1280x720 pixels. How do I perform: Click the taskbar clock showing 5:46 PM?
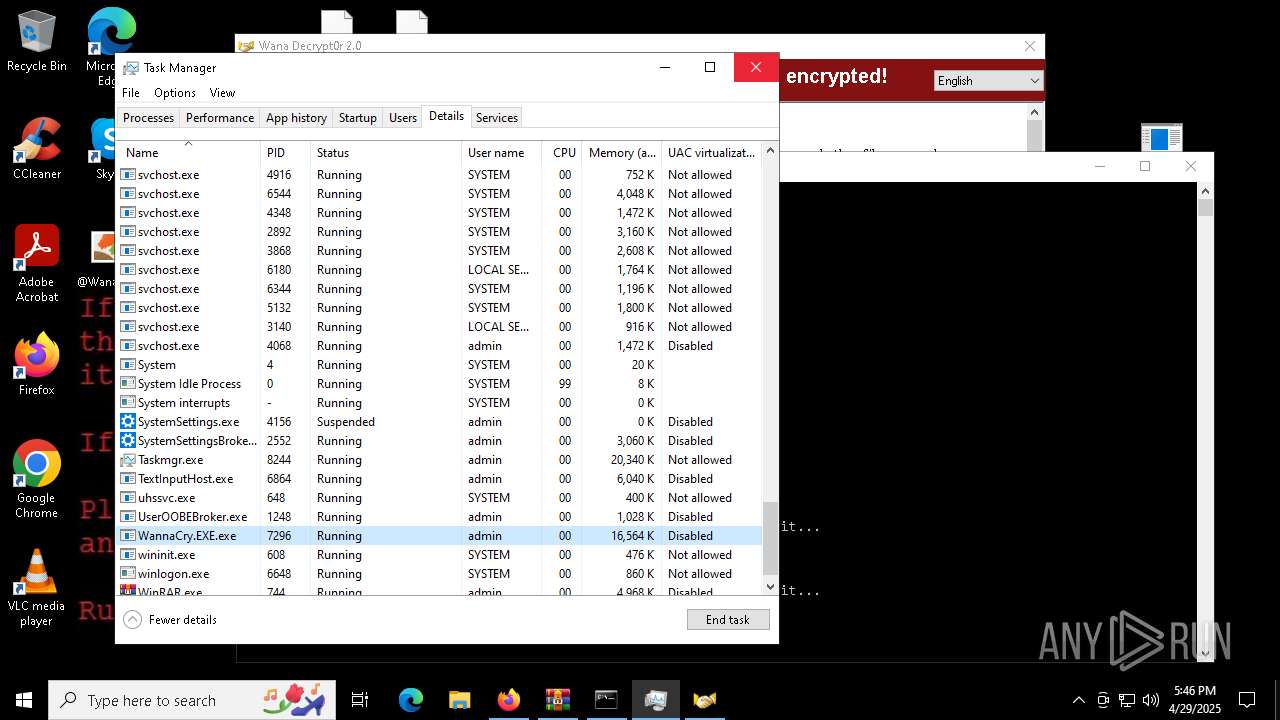pyautogui.click(x=1194, y=700)
